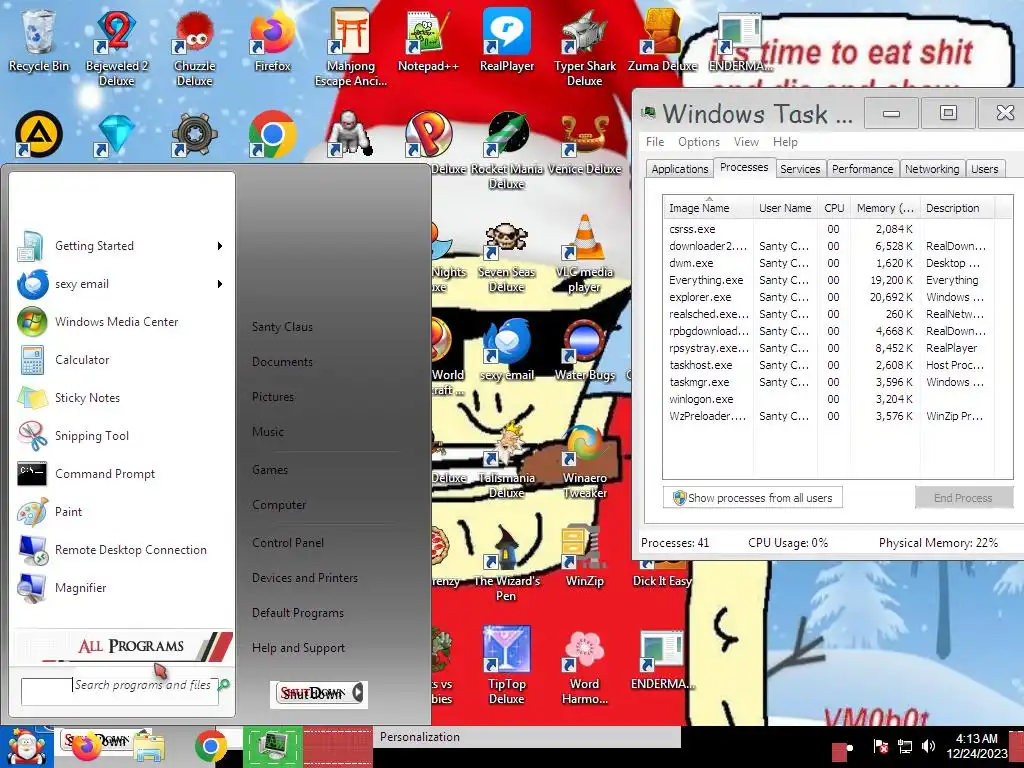Click the Start menu Shut Down button
Image resolution: width=1024 pixels, height=768 pixels.
point(312,693)
